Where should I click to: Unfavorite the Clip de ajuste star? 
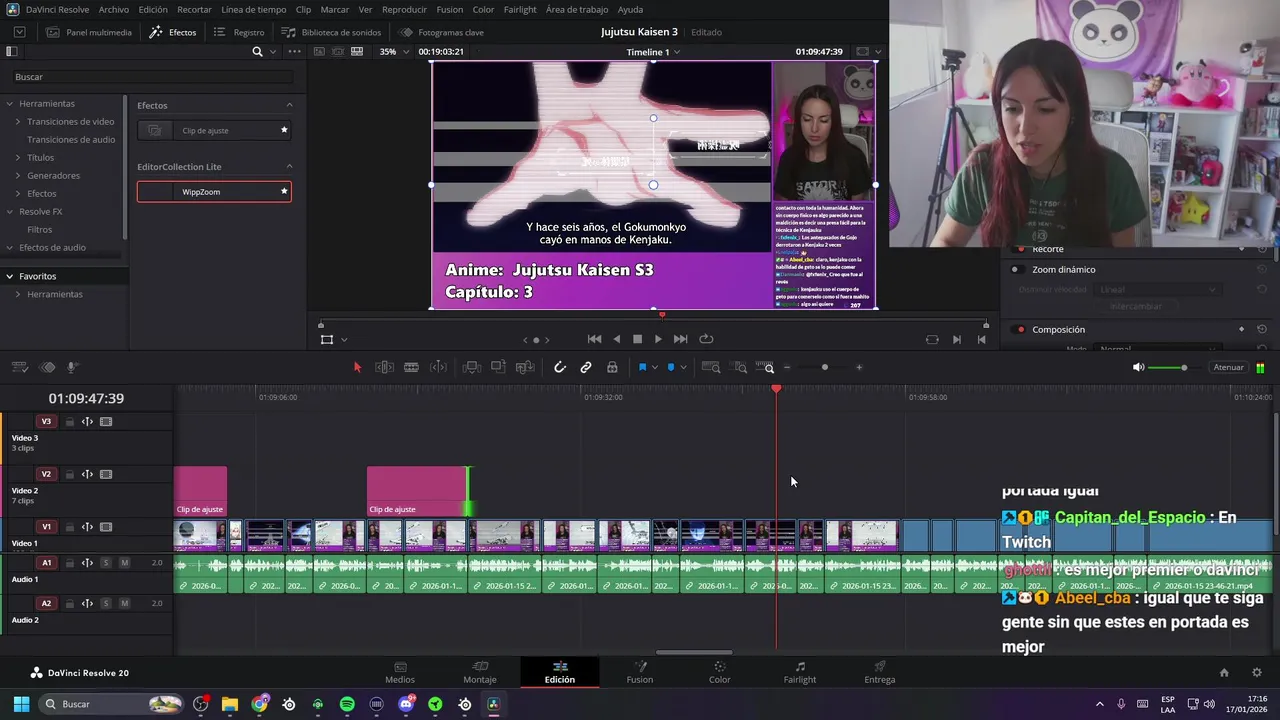point(284,130)
